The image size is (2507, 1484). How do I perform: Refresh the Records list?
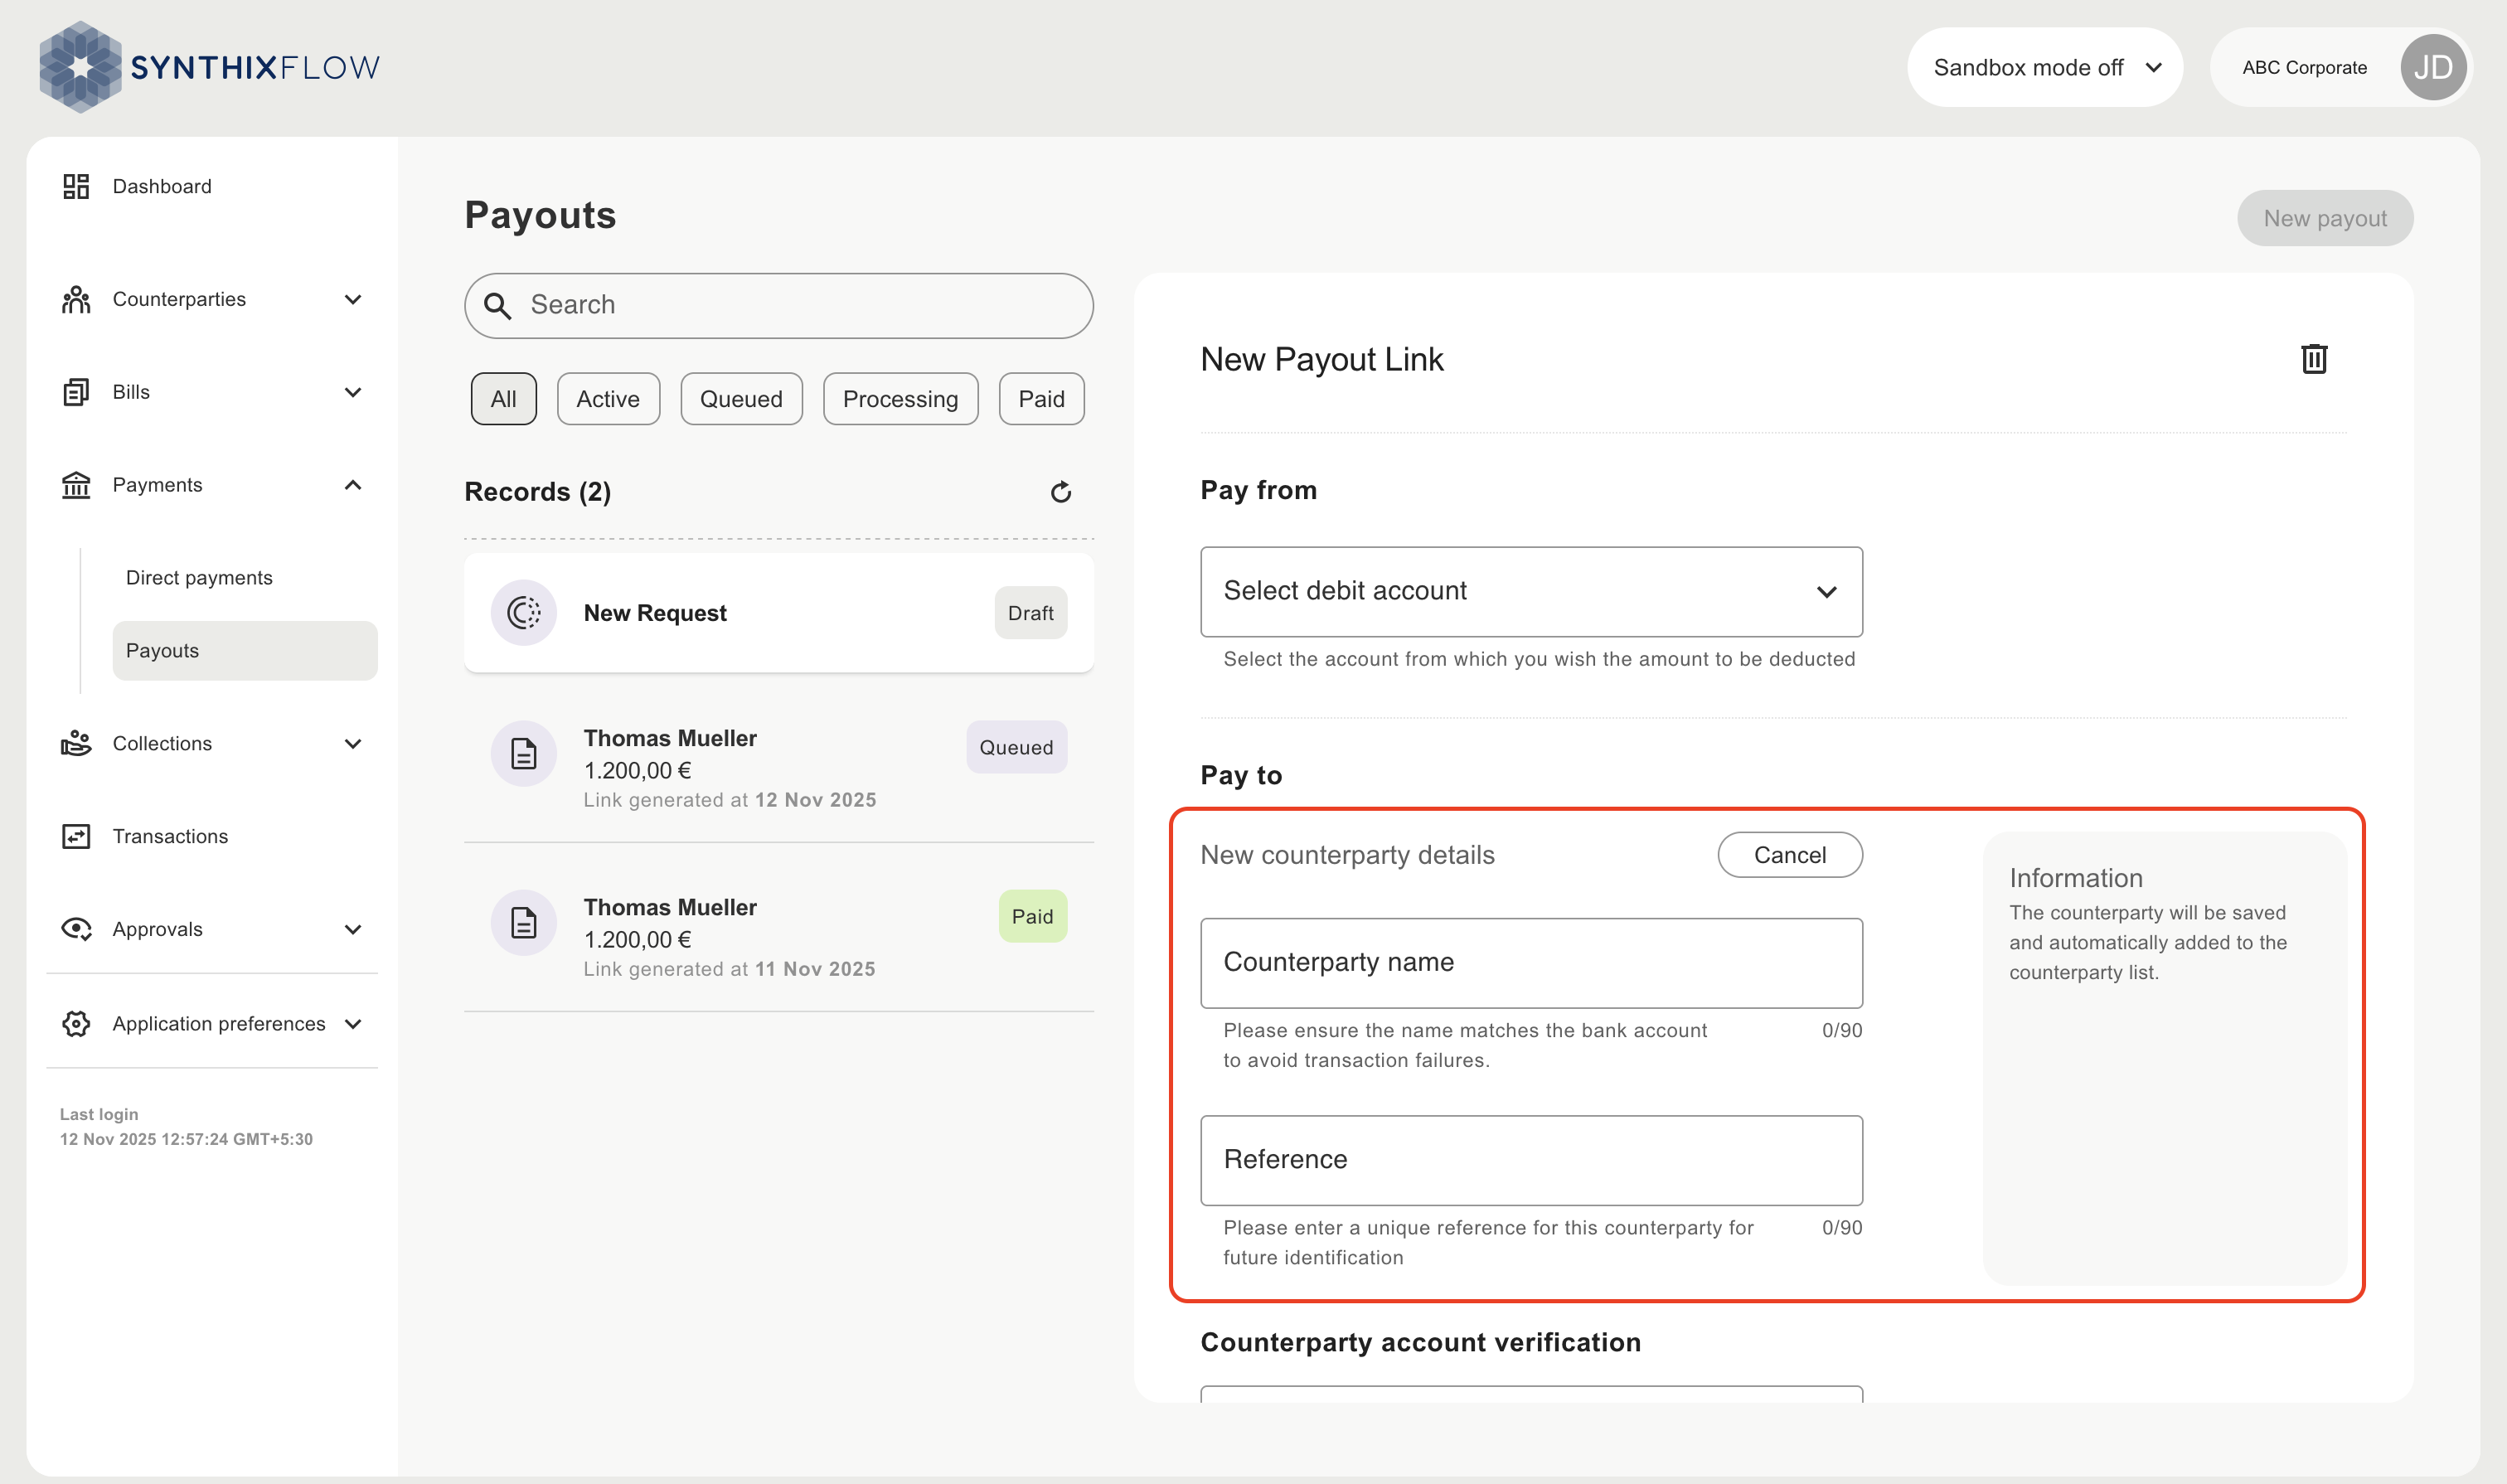pos(1061,492)
